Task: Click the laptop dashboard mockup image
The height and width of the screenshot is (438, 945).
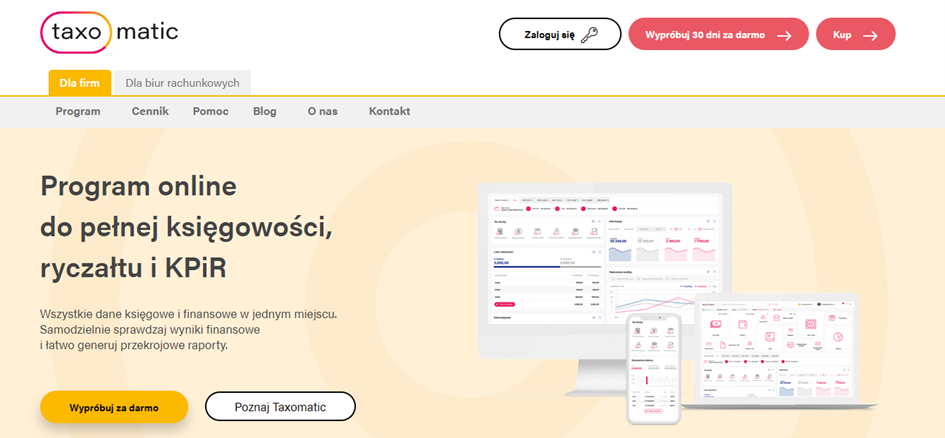Action: [x=779, y=351]
